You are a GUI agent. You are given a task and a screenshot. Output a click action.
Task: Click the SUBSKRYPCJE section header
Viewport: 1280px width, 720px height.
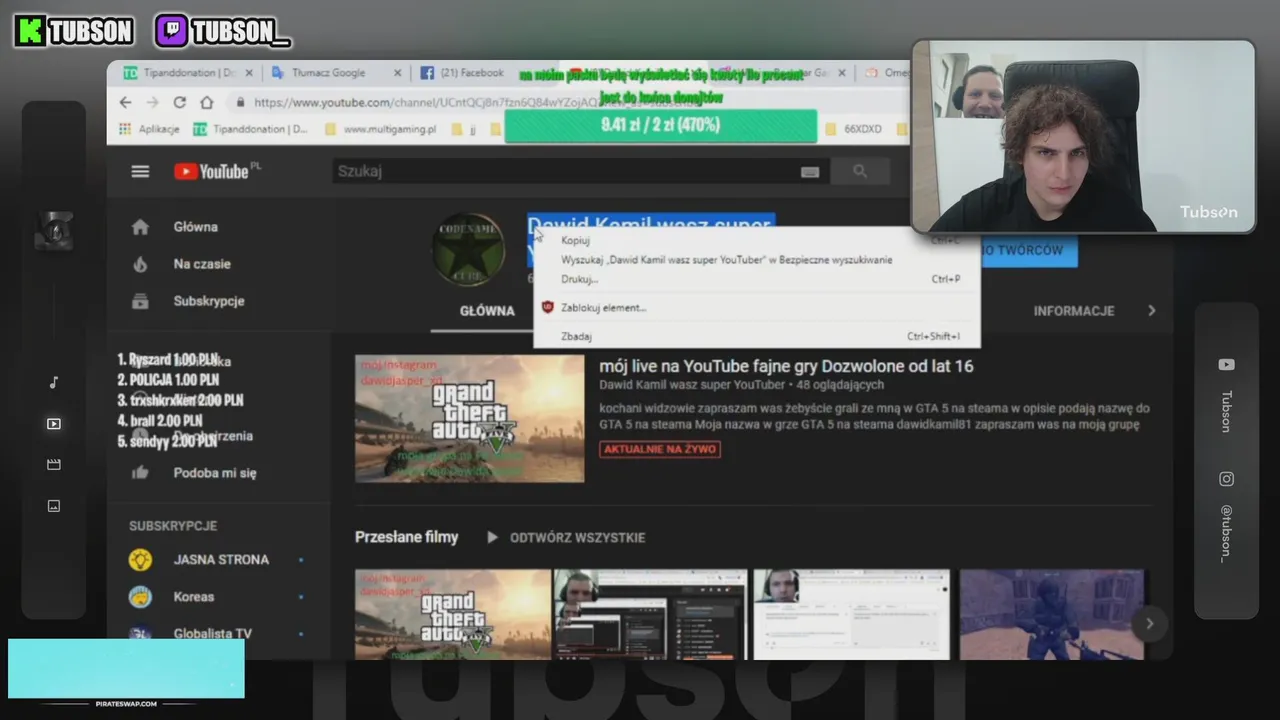tap(173, 526)
